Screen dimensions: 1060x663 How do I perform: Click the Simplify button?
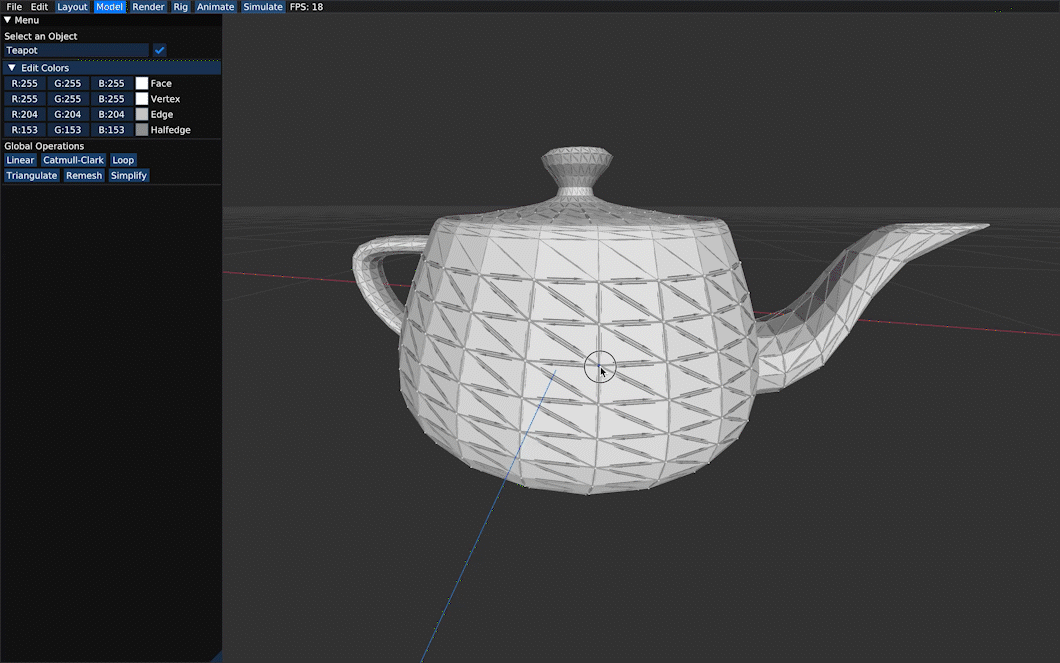(x=128, y=176)
